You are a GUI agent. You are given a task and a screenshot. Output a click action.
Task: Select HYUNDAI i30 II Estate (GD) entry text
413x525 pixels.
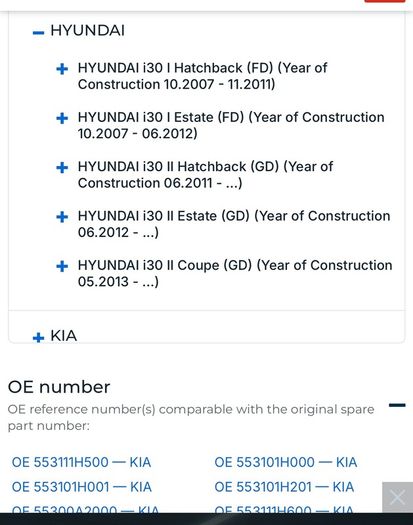coord(234,224)
